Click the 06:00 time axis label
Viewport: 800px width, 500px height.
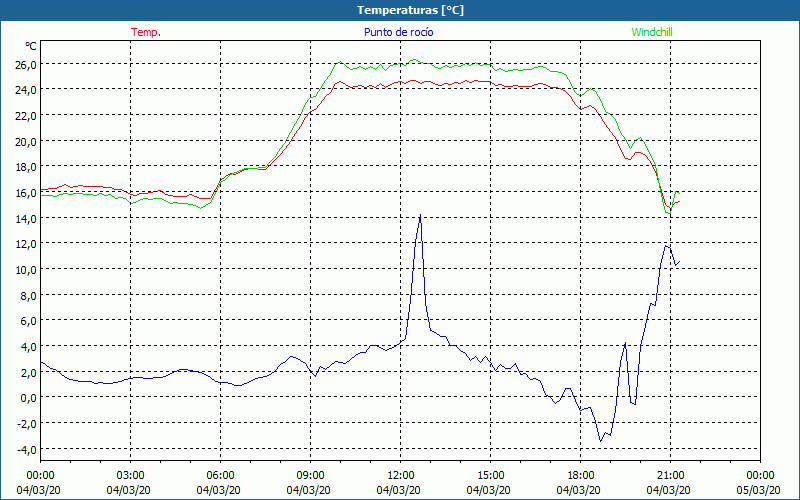220,476
